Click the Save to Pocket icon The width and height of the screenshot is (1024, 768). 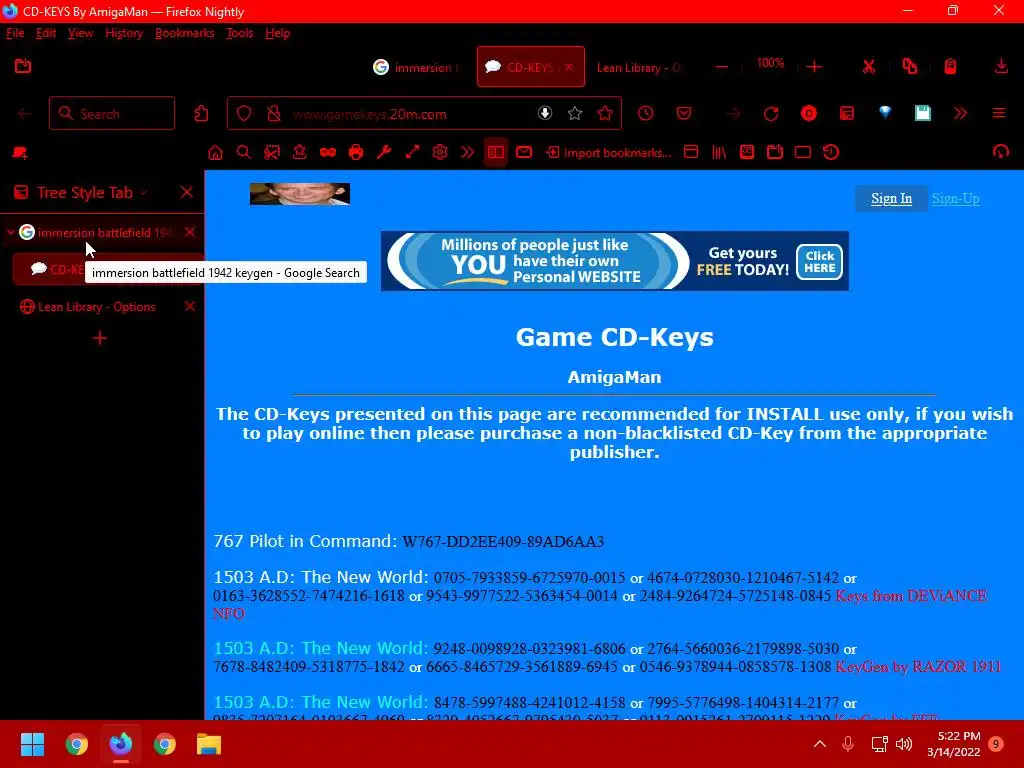tap(684, 114)
